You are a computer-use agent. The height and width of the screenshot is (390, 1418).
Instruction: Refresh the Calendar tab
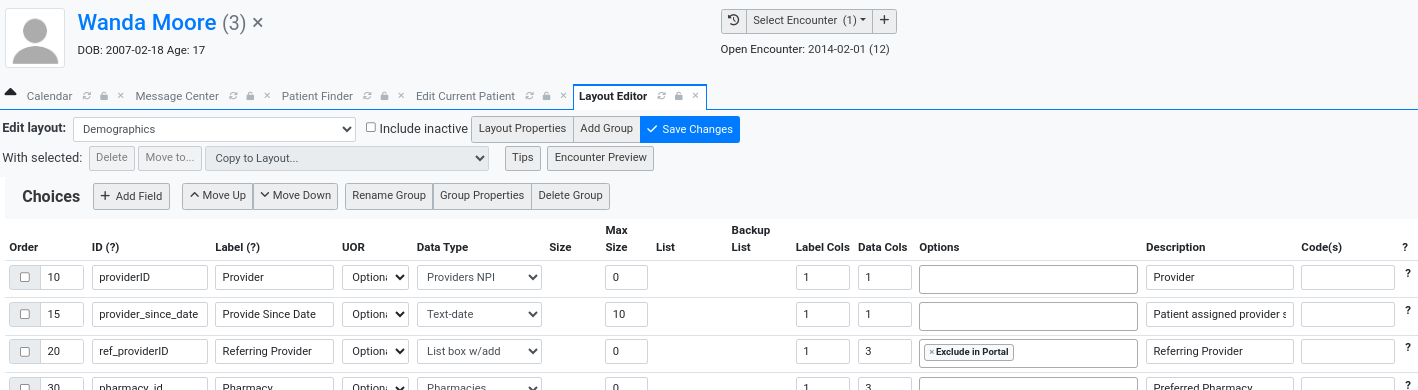(x=87, y=97)
